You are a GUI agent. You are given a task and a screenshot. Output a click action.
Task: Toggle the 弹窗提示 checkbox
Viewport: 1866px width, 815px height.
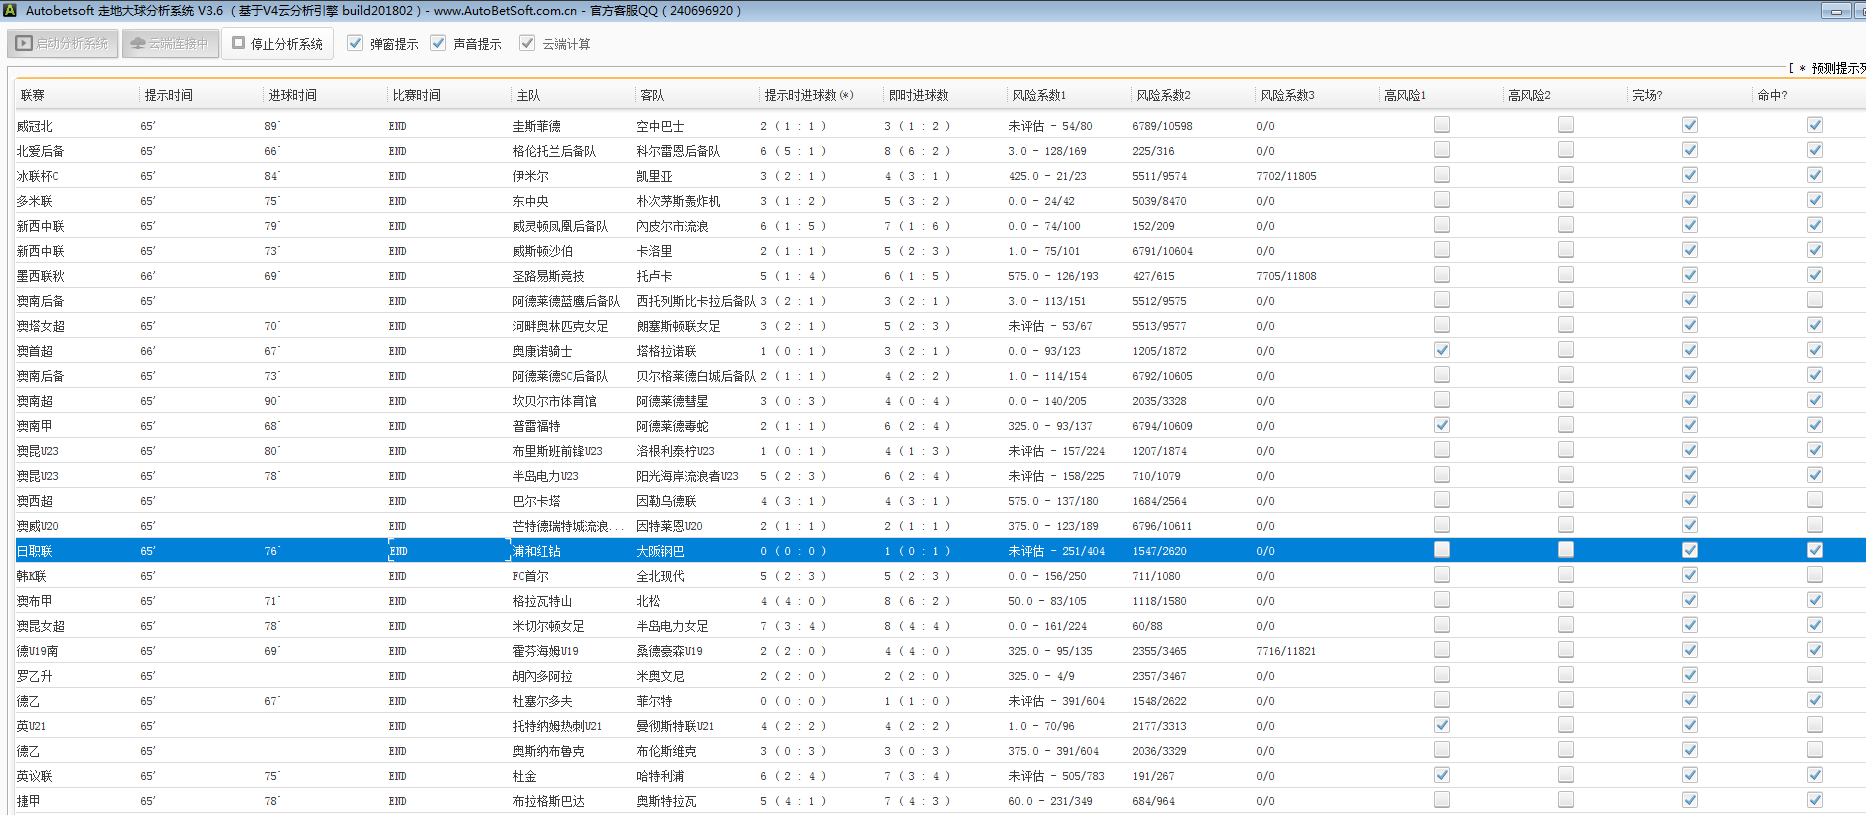[x=355, y=43]
